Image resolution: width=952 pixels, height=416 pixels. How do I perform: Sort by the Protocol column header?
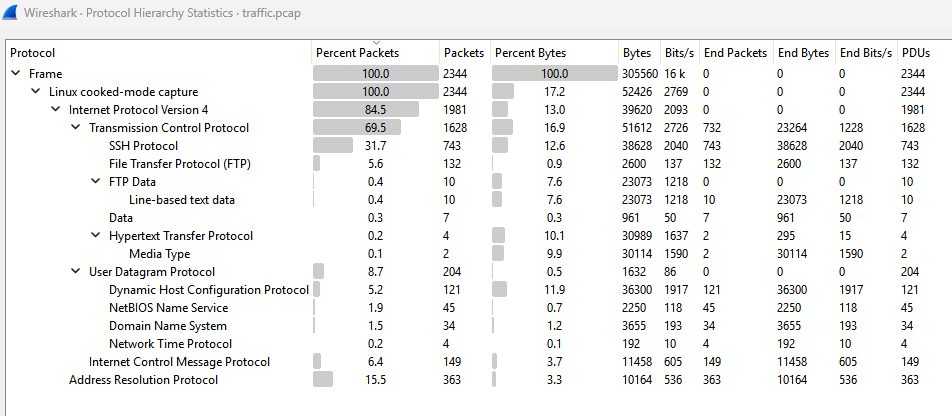tap(33, 53)
